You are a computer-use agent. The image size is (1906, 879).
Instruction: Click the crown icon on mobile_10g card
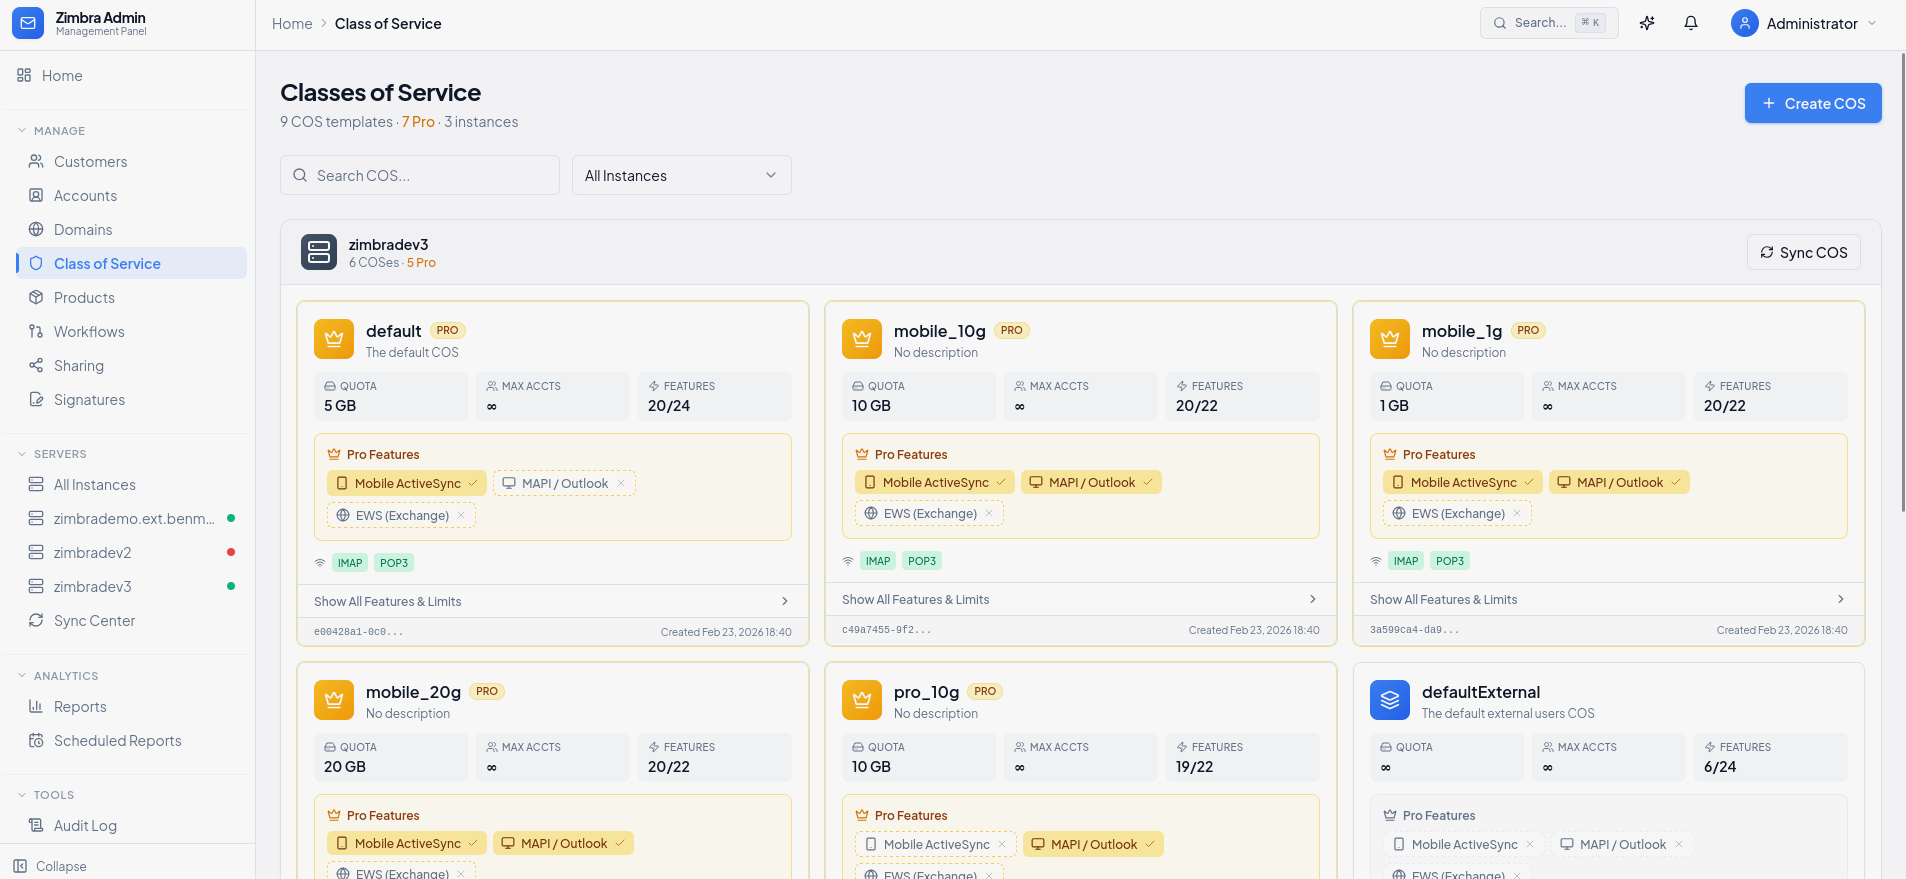tap(862, 339)
